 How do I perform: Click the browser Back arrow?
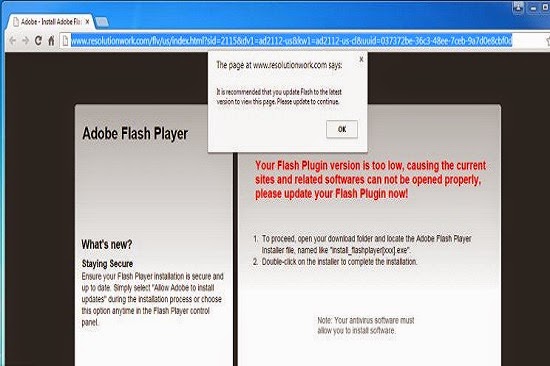[x=12, y=41]
